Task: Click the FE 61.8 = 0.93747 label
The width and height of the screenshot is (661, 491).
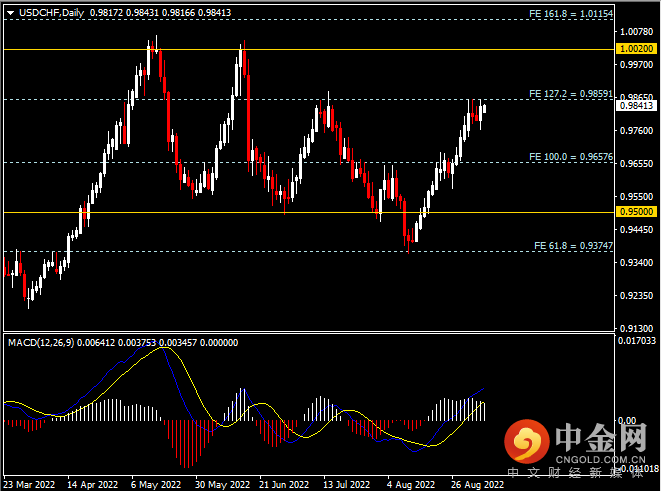Action: [573, 246]
